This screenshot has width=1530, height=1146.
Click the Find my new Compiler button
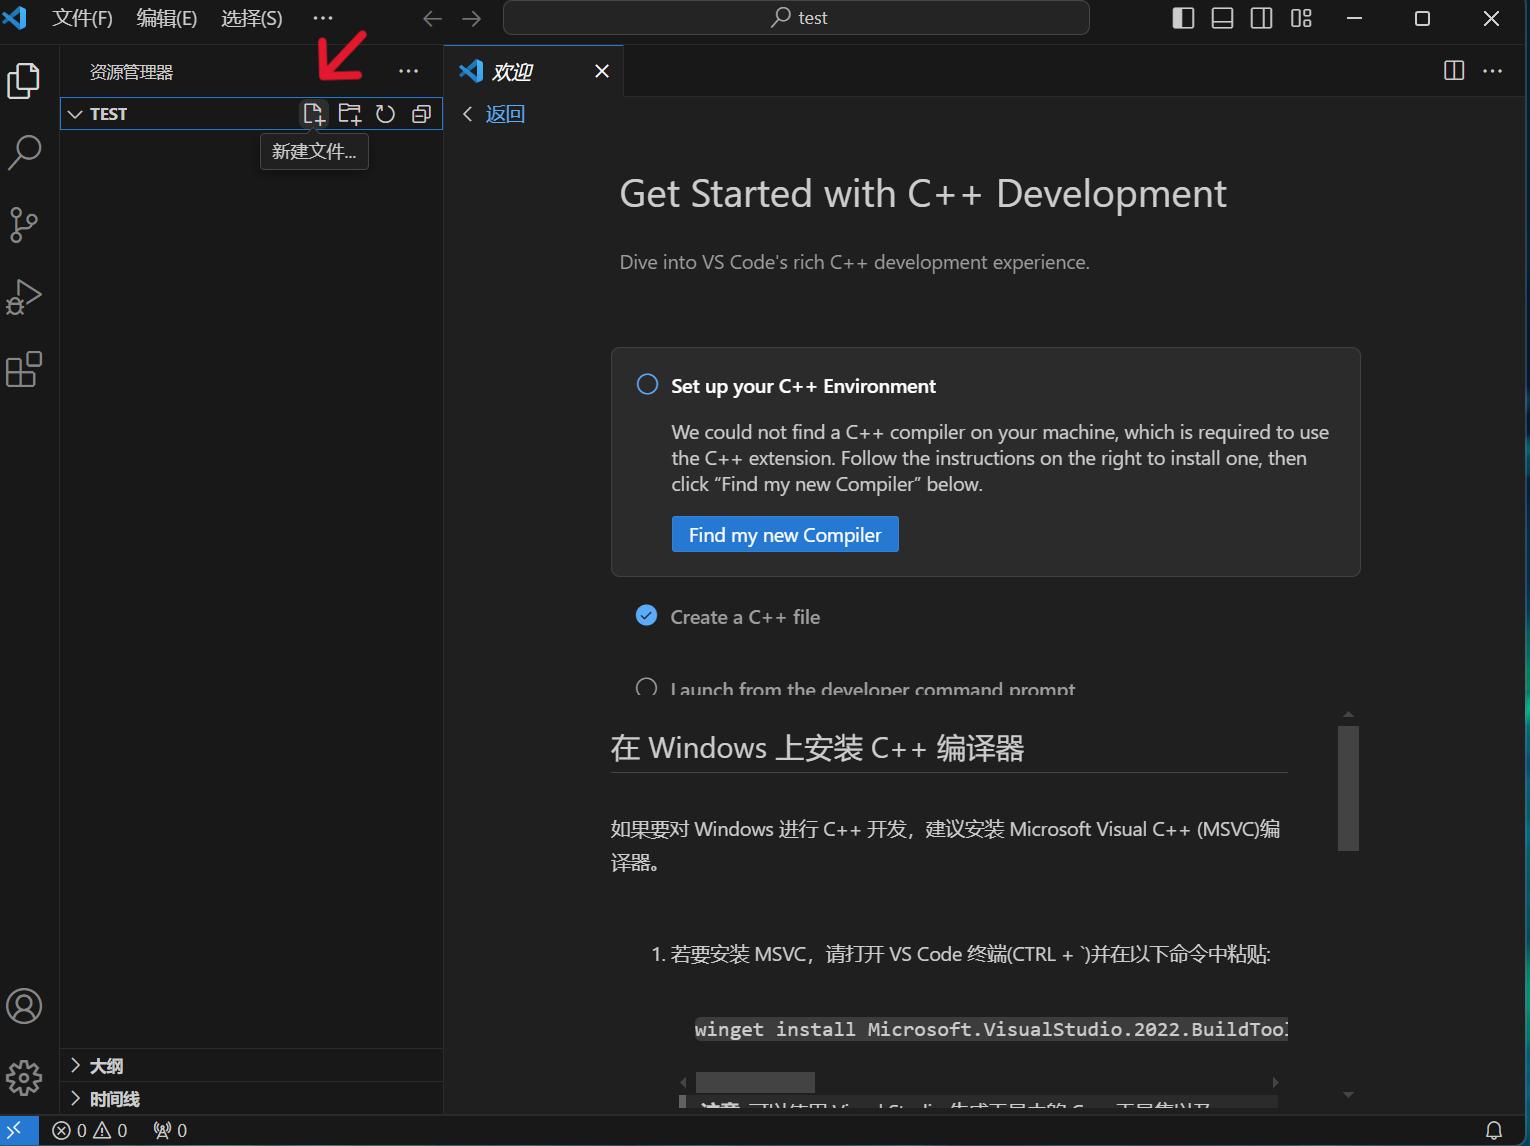785,535
